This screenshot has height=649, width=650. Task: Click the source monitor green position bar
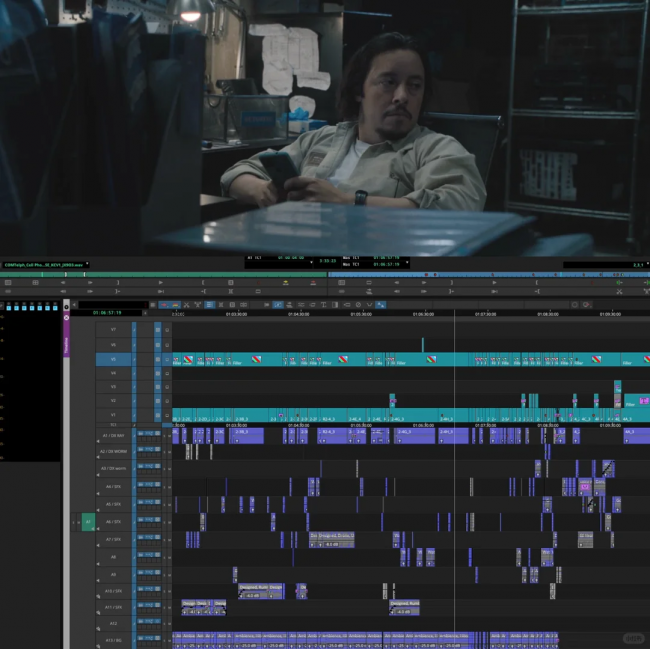click(164, 274)
